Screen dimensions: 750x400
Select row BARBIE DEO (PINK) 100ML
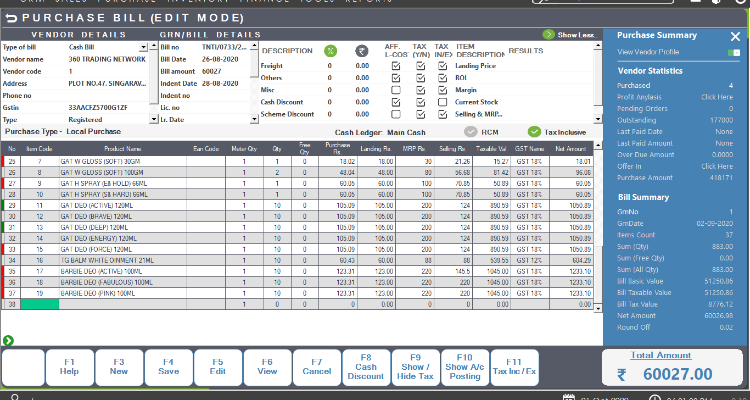click(298, 294)
